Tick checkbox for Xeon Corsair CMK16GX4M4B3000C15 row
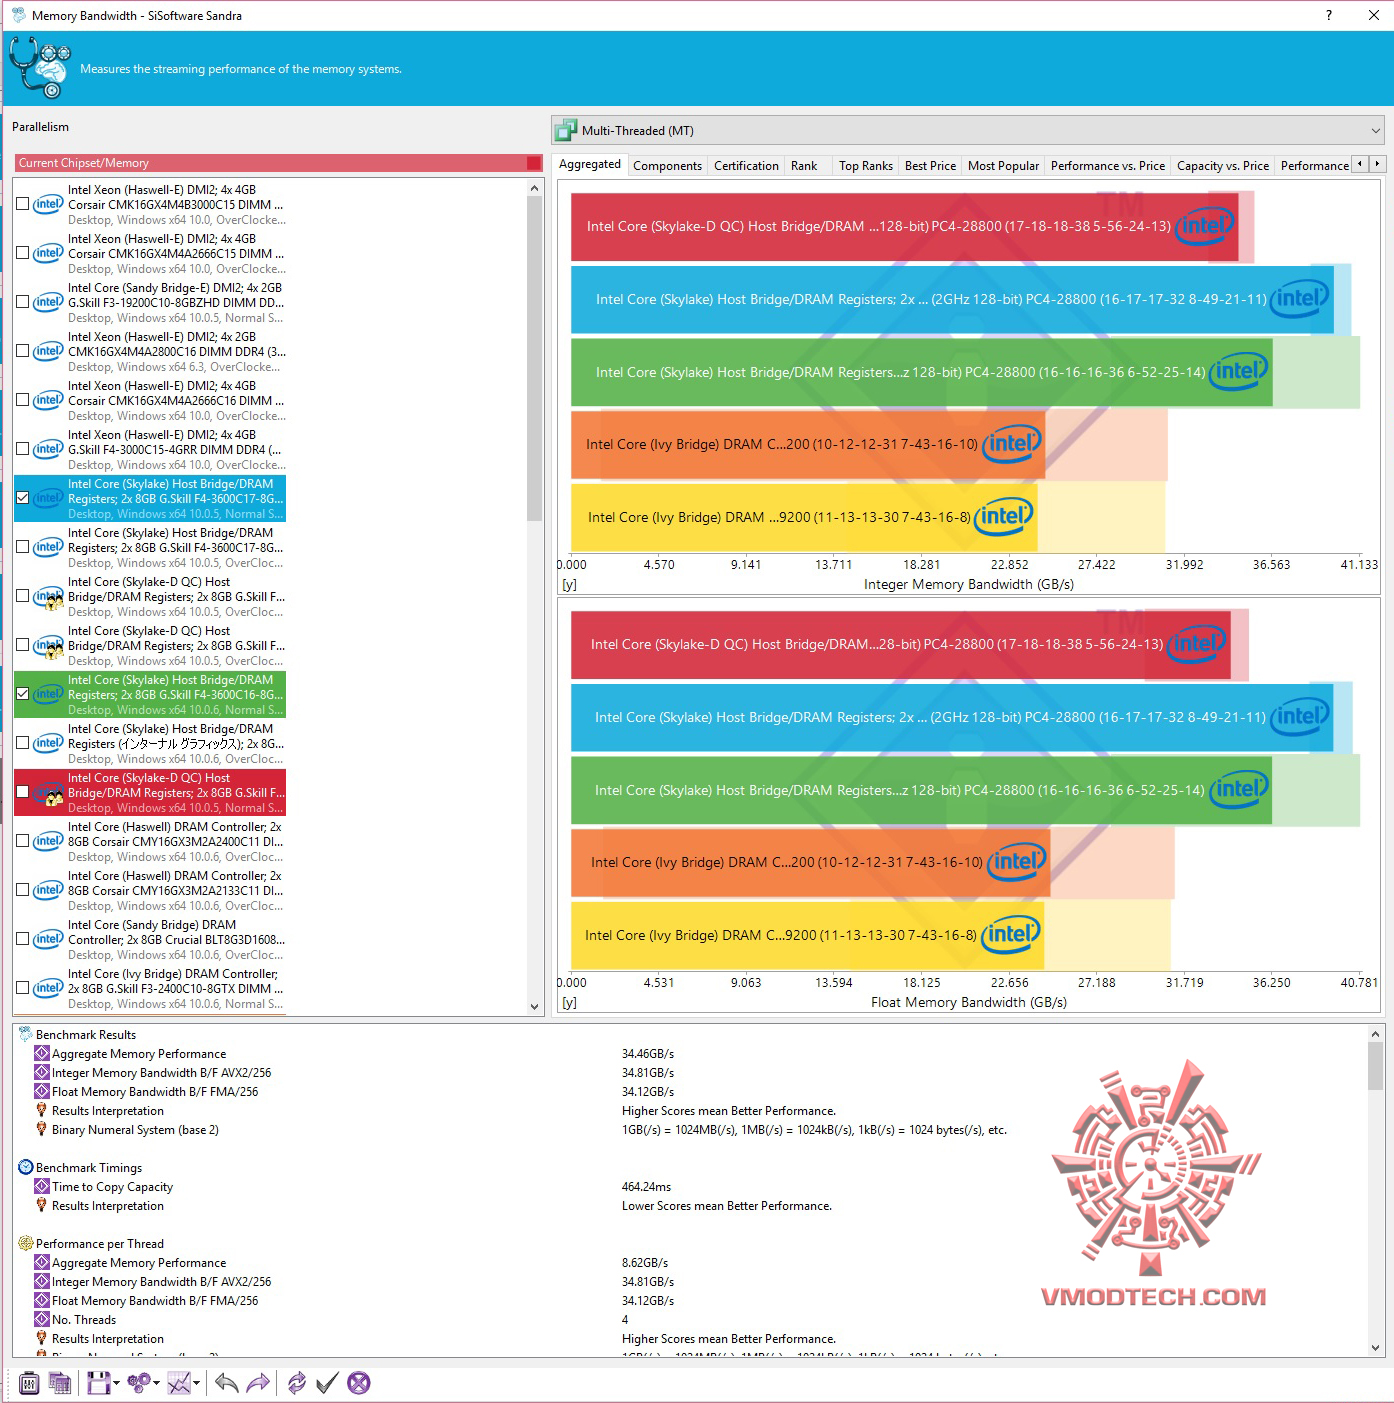This screenshot has width=1394, height=1403. [x=22, y=204]
